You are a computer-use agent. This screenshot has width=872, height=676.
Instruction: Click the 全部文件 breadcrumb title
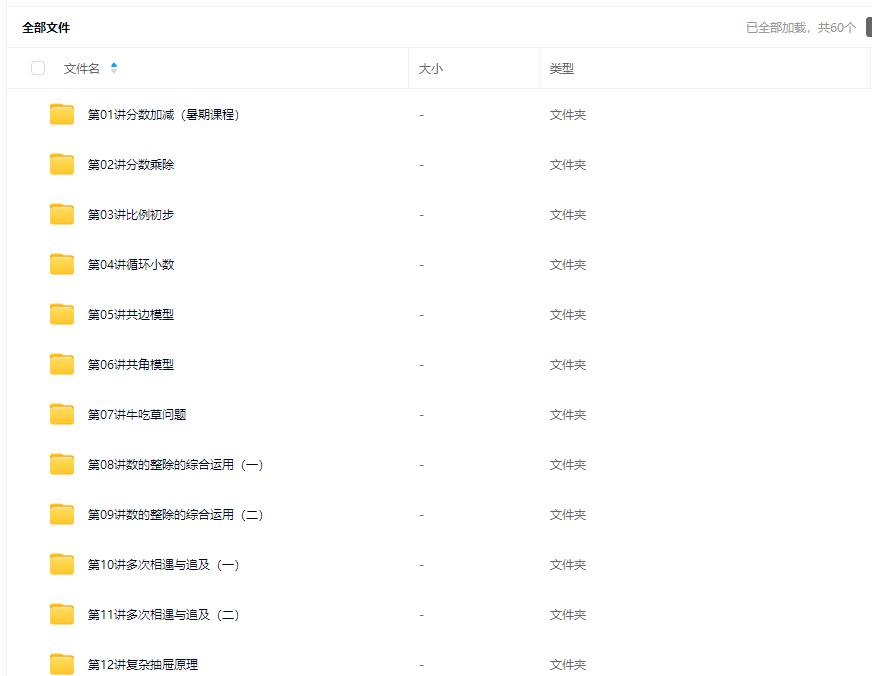[46, 28]
